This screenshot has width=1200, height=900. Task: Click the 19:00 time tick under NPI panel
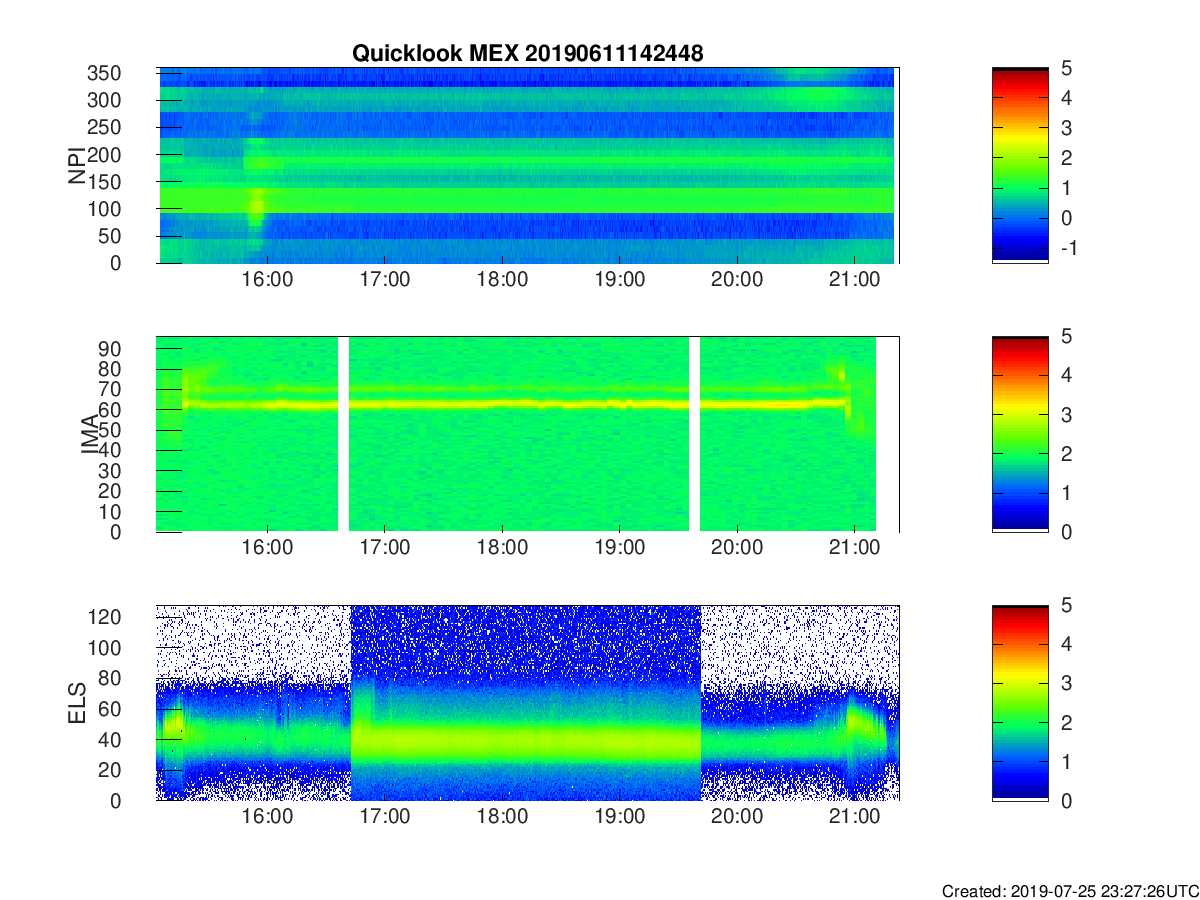(x=620, y=280)
